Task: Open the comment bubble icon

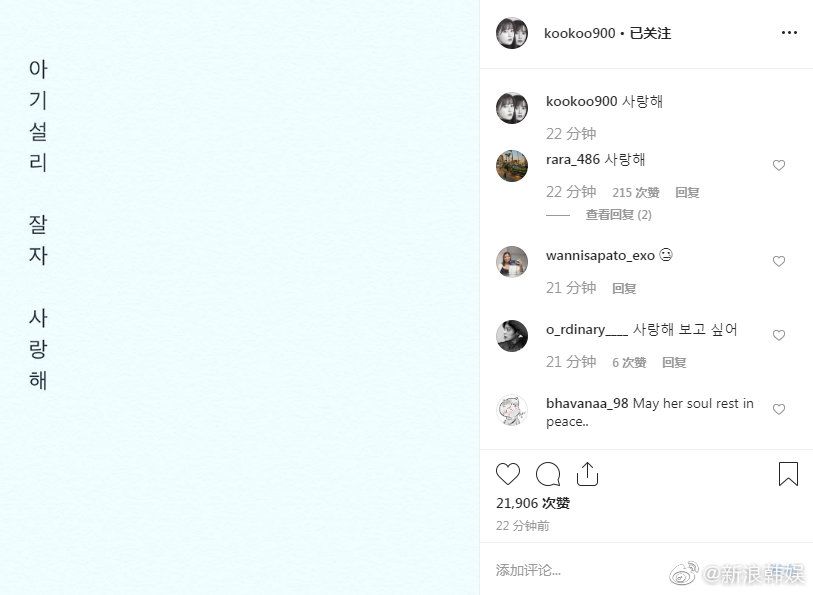Action: click(x=548, y=474)
